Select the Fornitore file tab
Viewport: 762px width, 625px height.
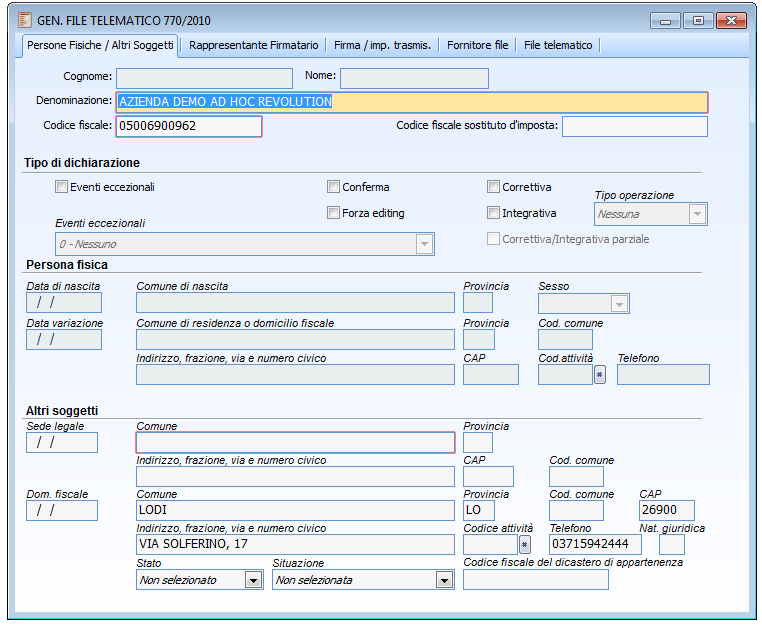click(x=478, y=45)
